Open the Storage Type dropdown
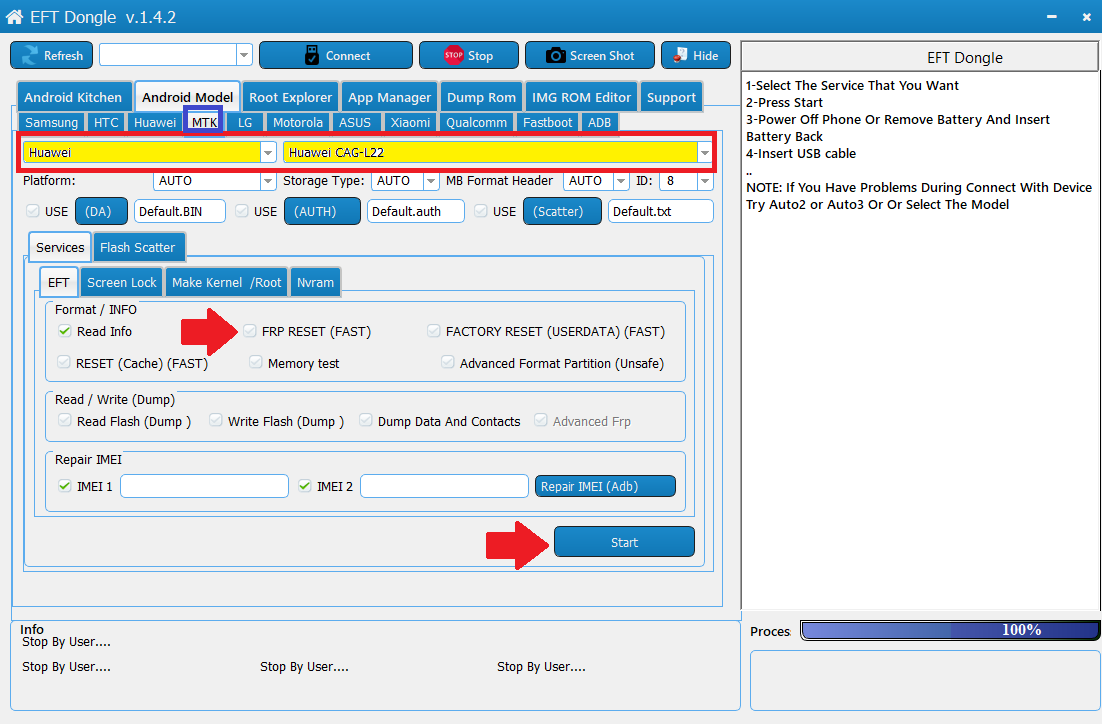The image size is (1102, 724). pos(431,181)
